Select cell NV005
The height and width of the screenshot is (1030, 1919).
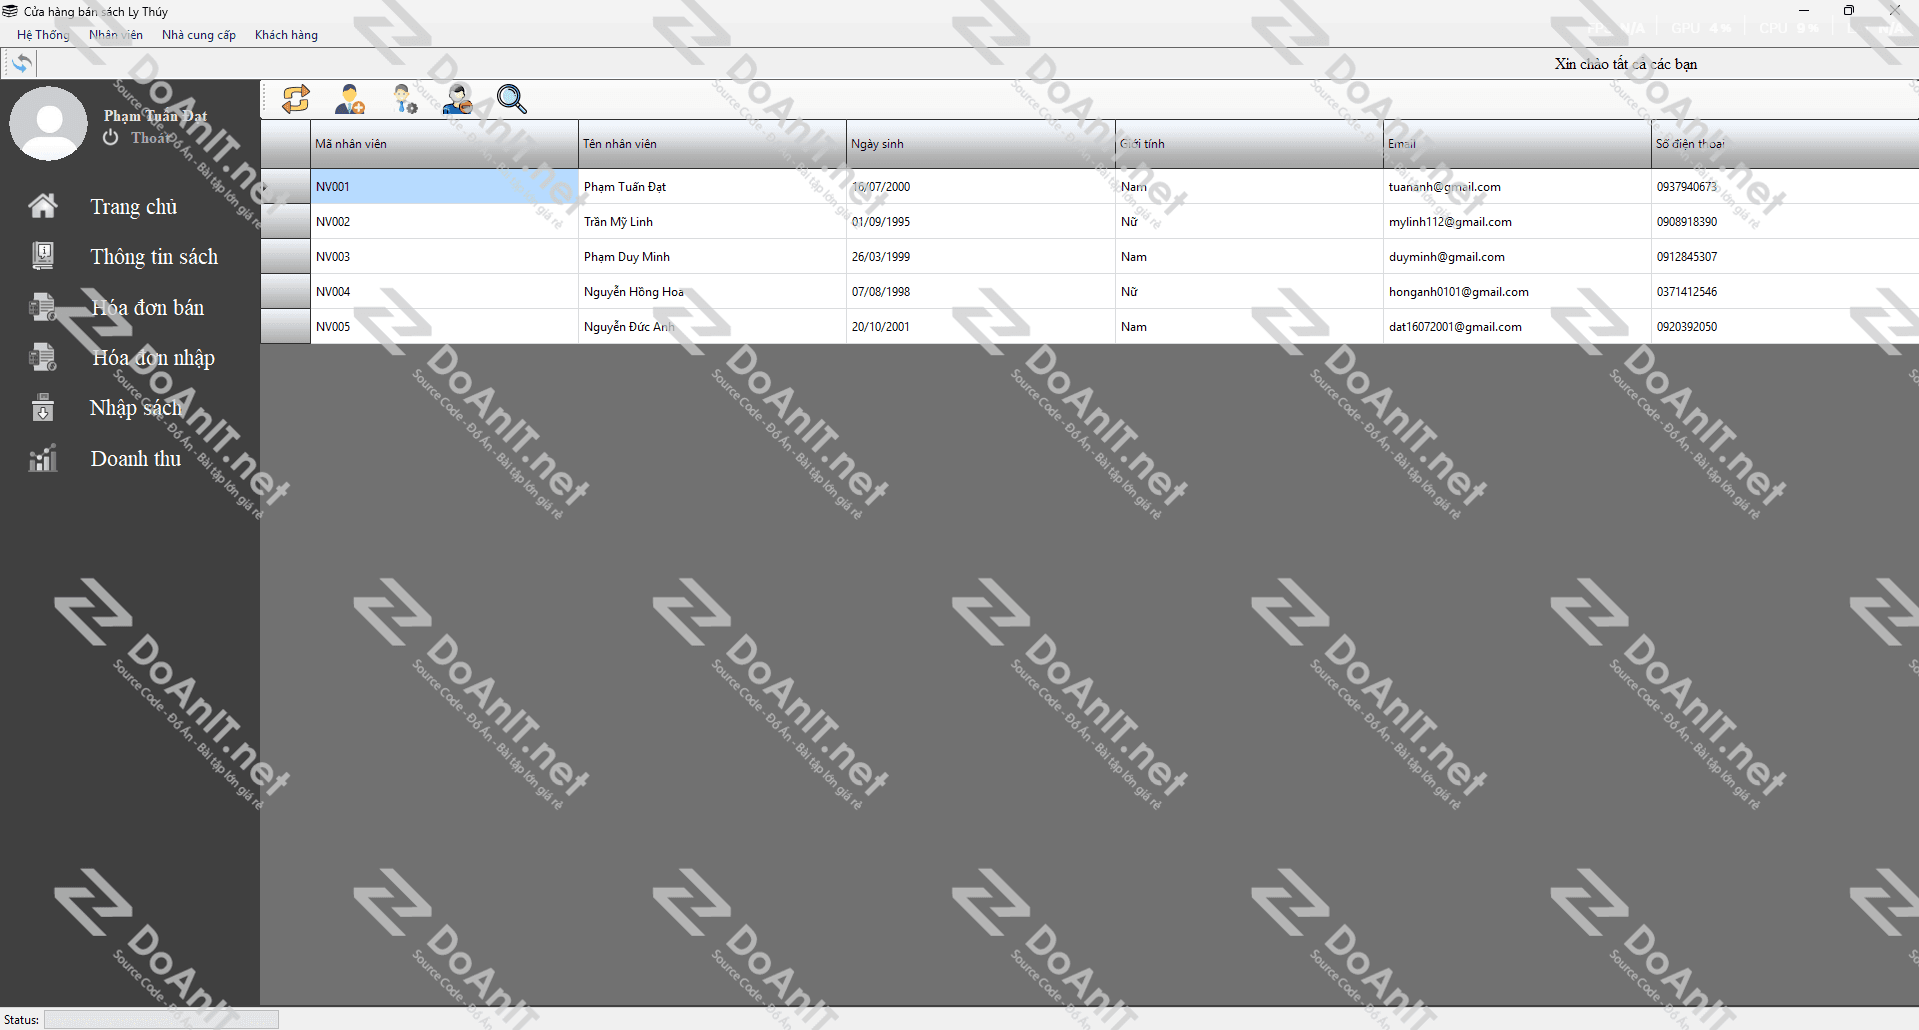click(444, 327)
